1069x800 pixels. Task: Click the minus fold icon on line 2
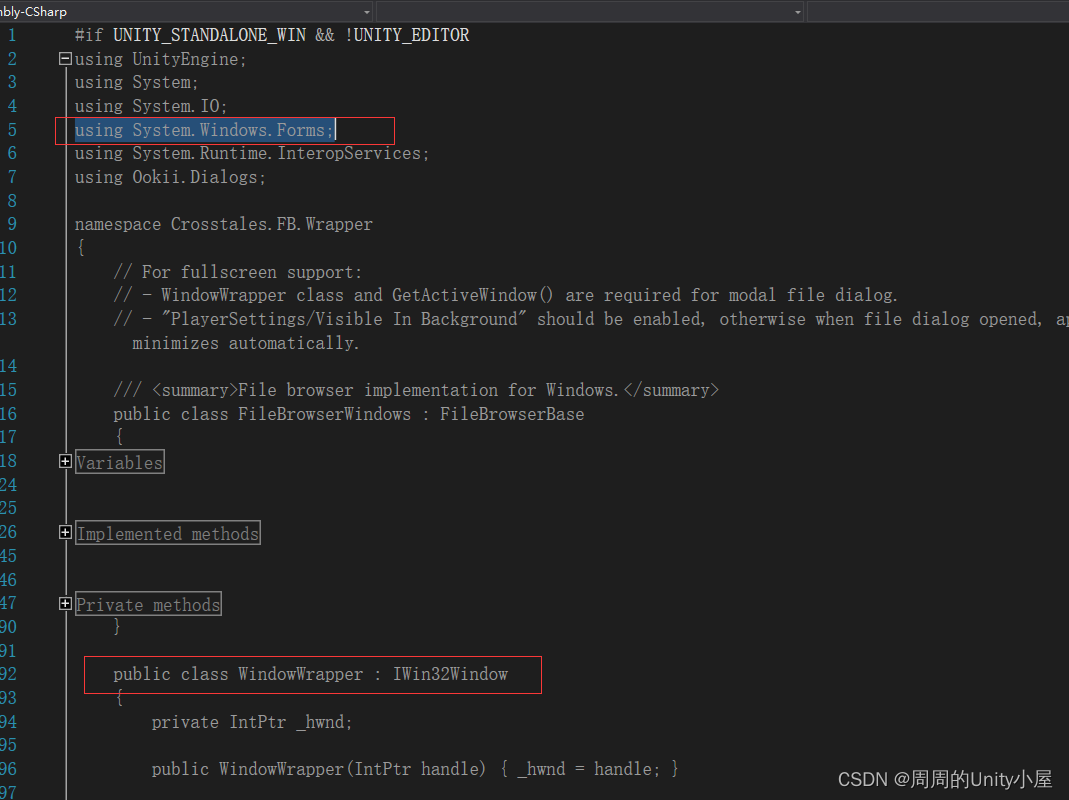pyautogui.click(x=64, y=58)
